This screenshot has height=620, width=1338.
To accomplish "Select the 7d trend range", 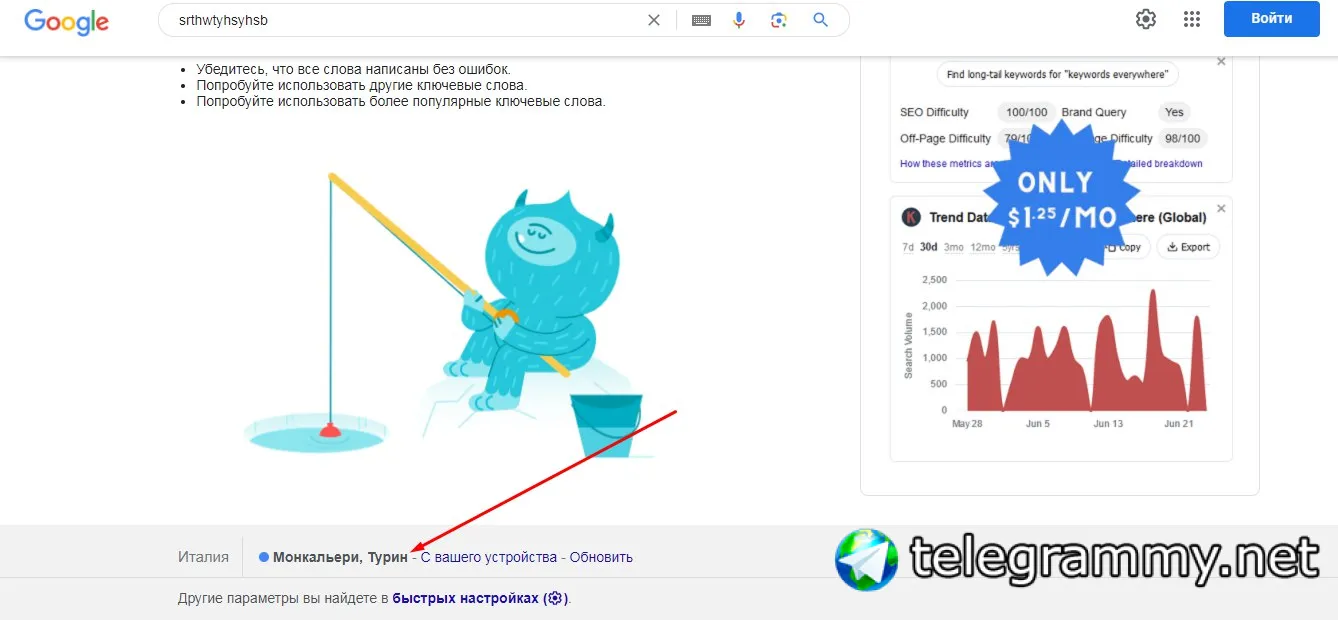I will click(908, 247).
